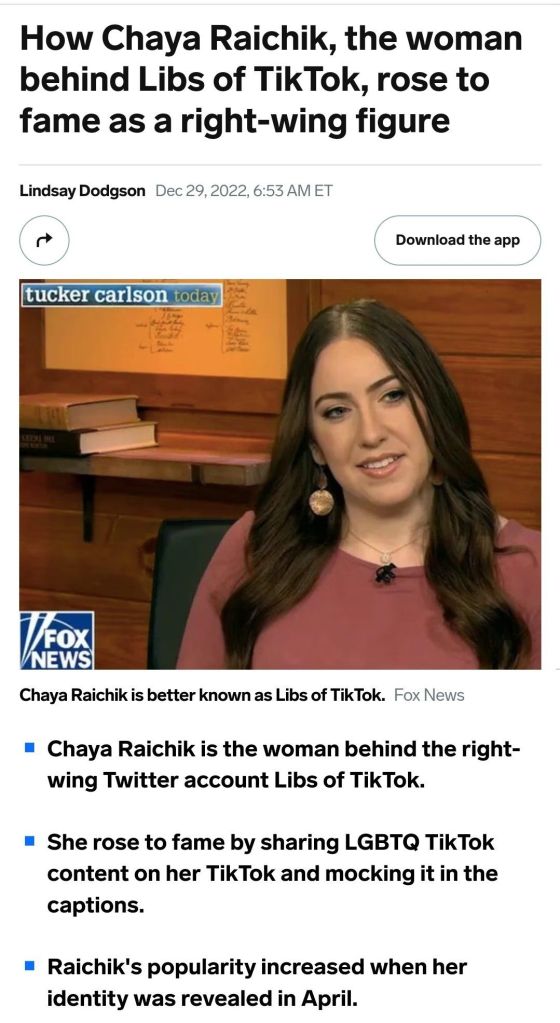This screenshot has height=1023, width=560.
Task: Click the blue marker of the first bullet
Action: 29,747
